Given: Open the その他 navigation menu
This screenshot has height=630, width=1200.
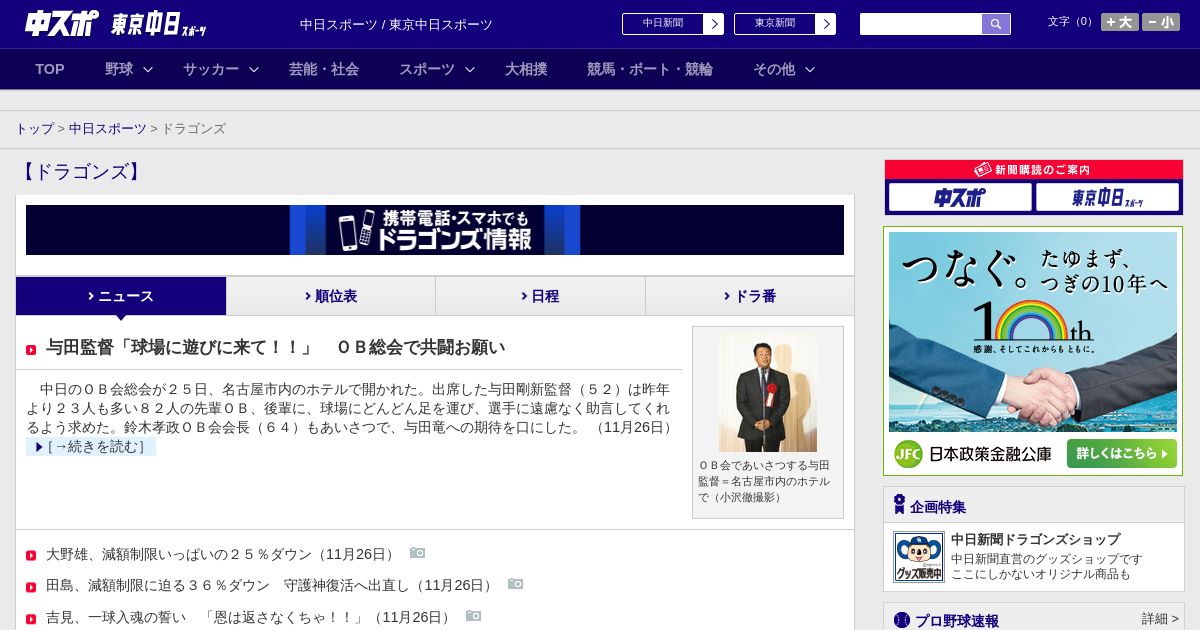Looking at the screenshot, I should click(x=774, y=69).
